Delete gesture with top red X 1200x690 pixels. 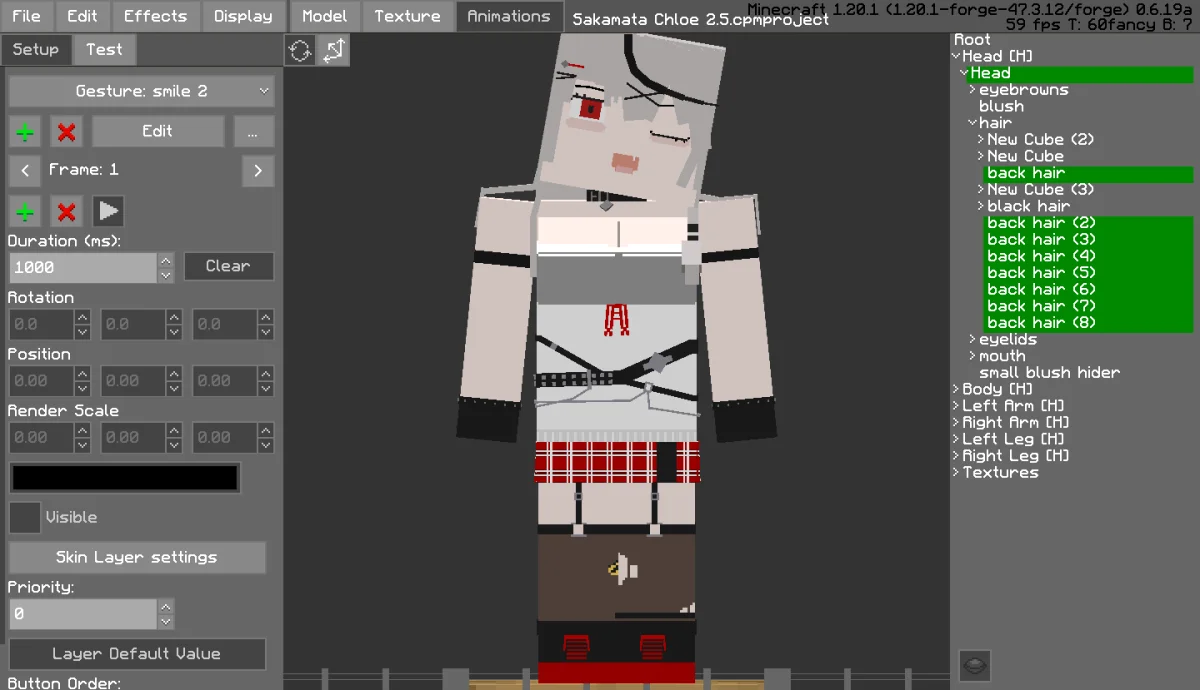tap(67, 131)
